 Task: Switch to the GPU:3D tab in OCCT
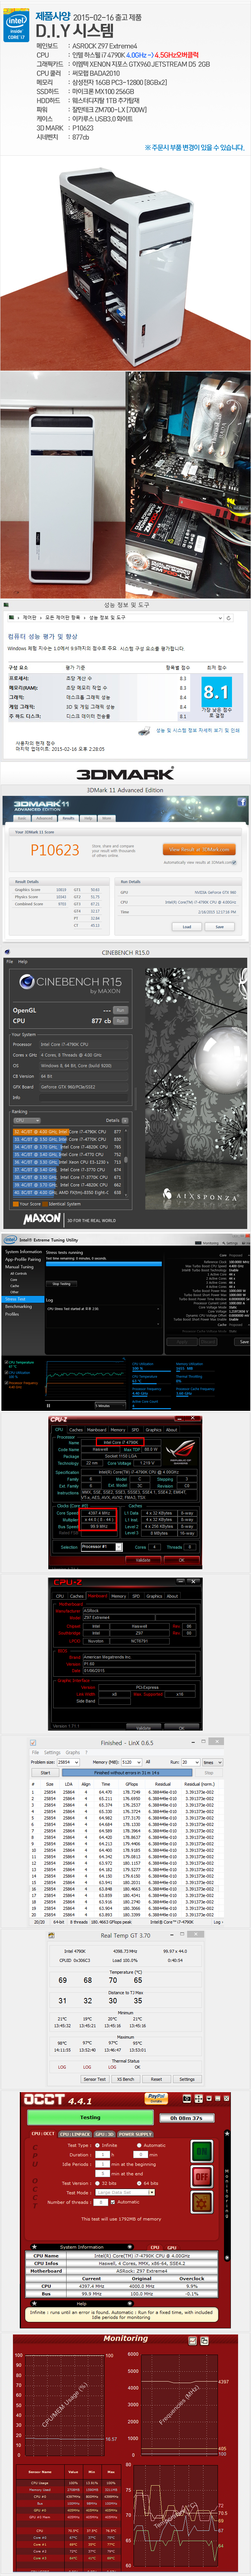click(x=104, y=2134)
